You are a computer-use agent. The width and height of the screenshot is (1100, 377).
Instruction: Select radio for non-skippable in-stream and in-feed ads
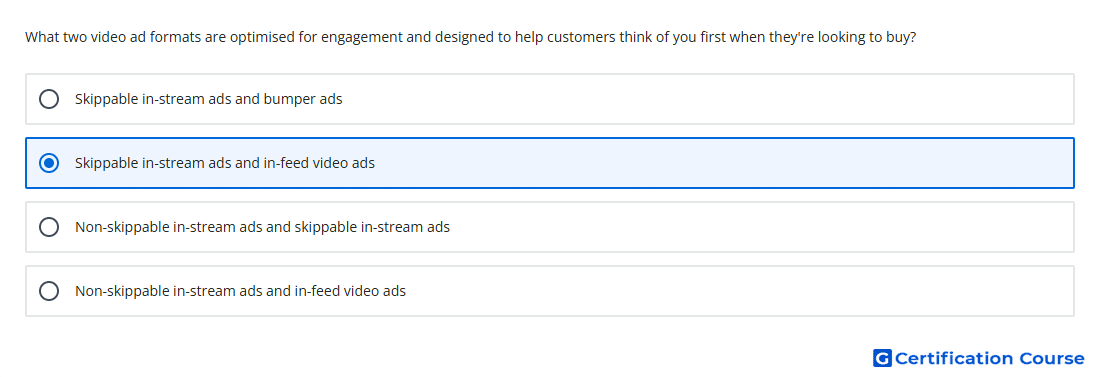pos(49,291)
